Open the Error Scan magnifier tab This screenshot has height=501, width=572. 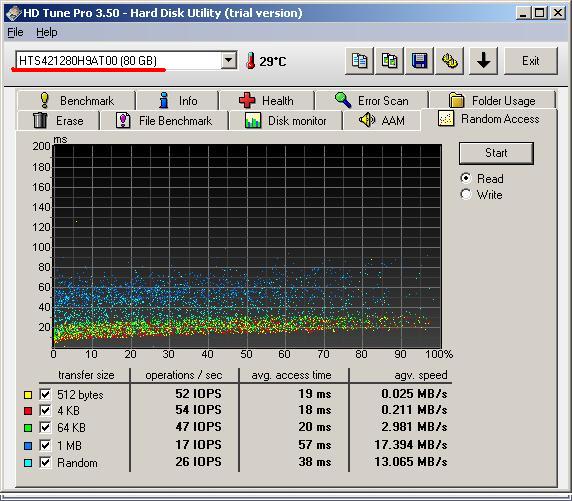click(x=372, y=100)
